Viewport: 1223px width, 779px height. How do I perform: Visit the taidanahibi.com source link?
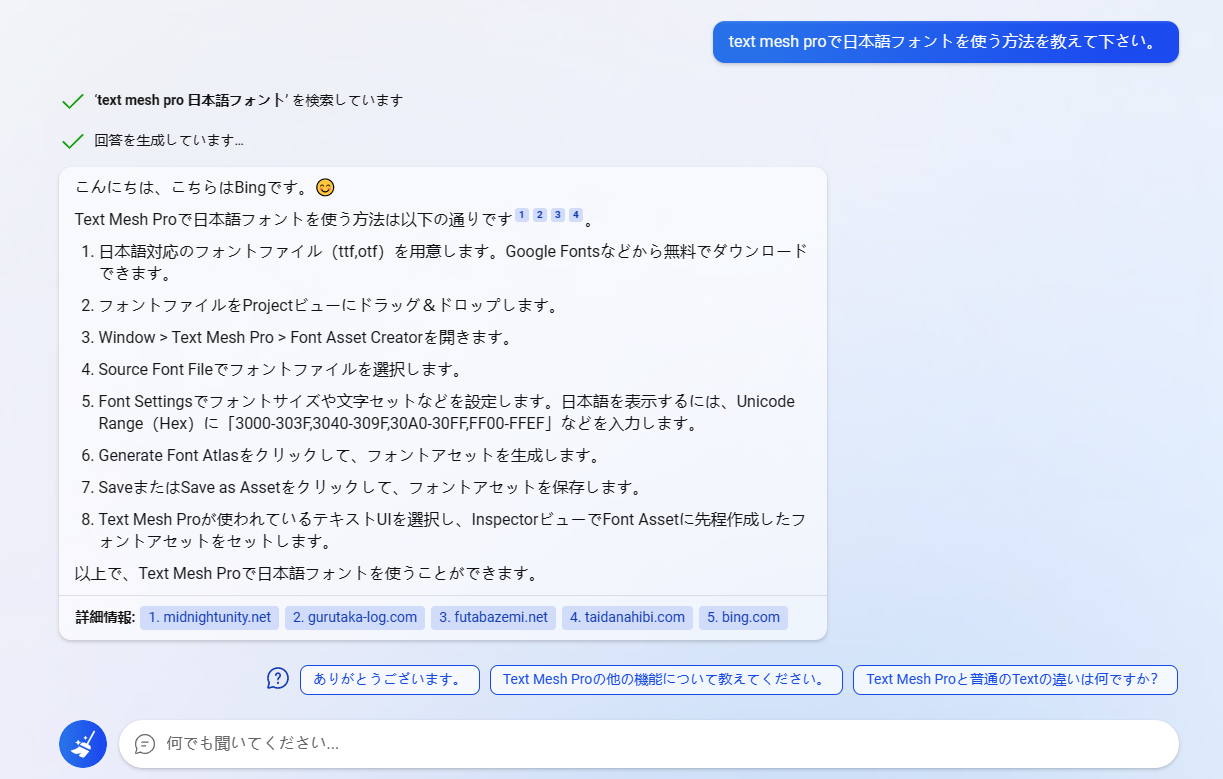[628, 618]
